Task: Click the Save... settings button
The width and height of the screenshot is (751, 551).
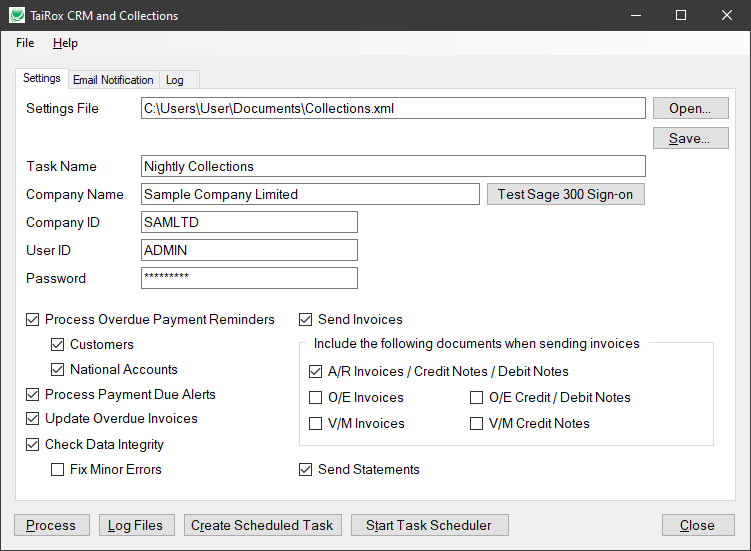Action: 689,138
